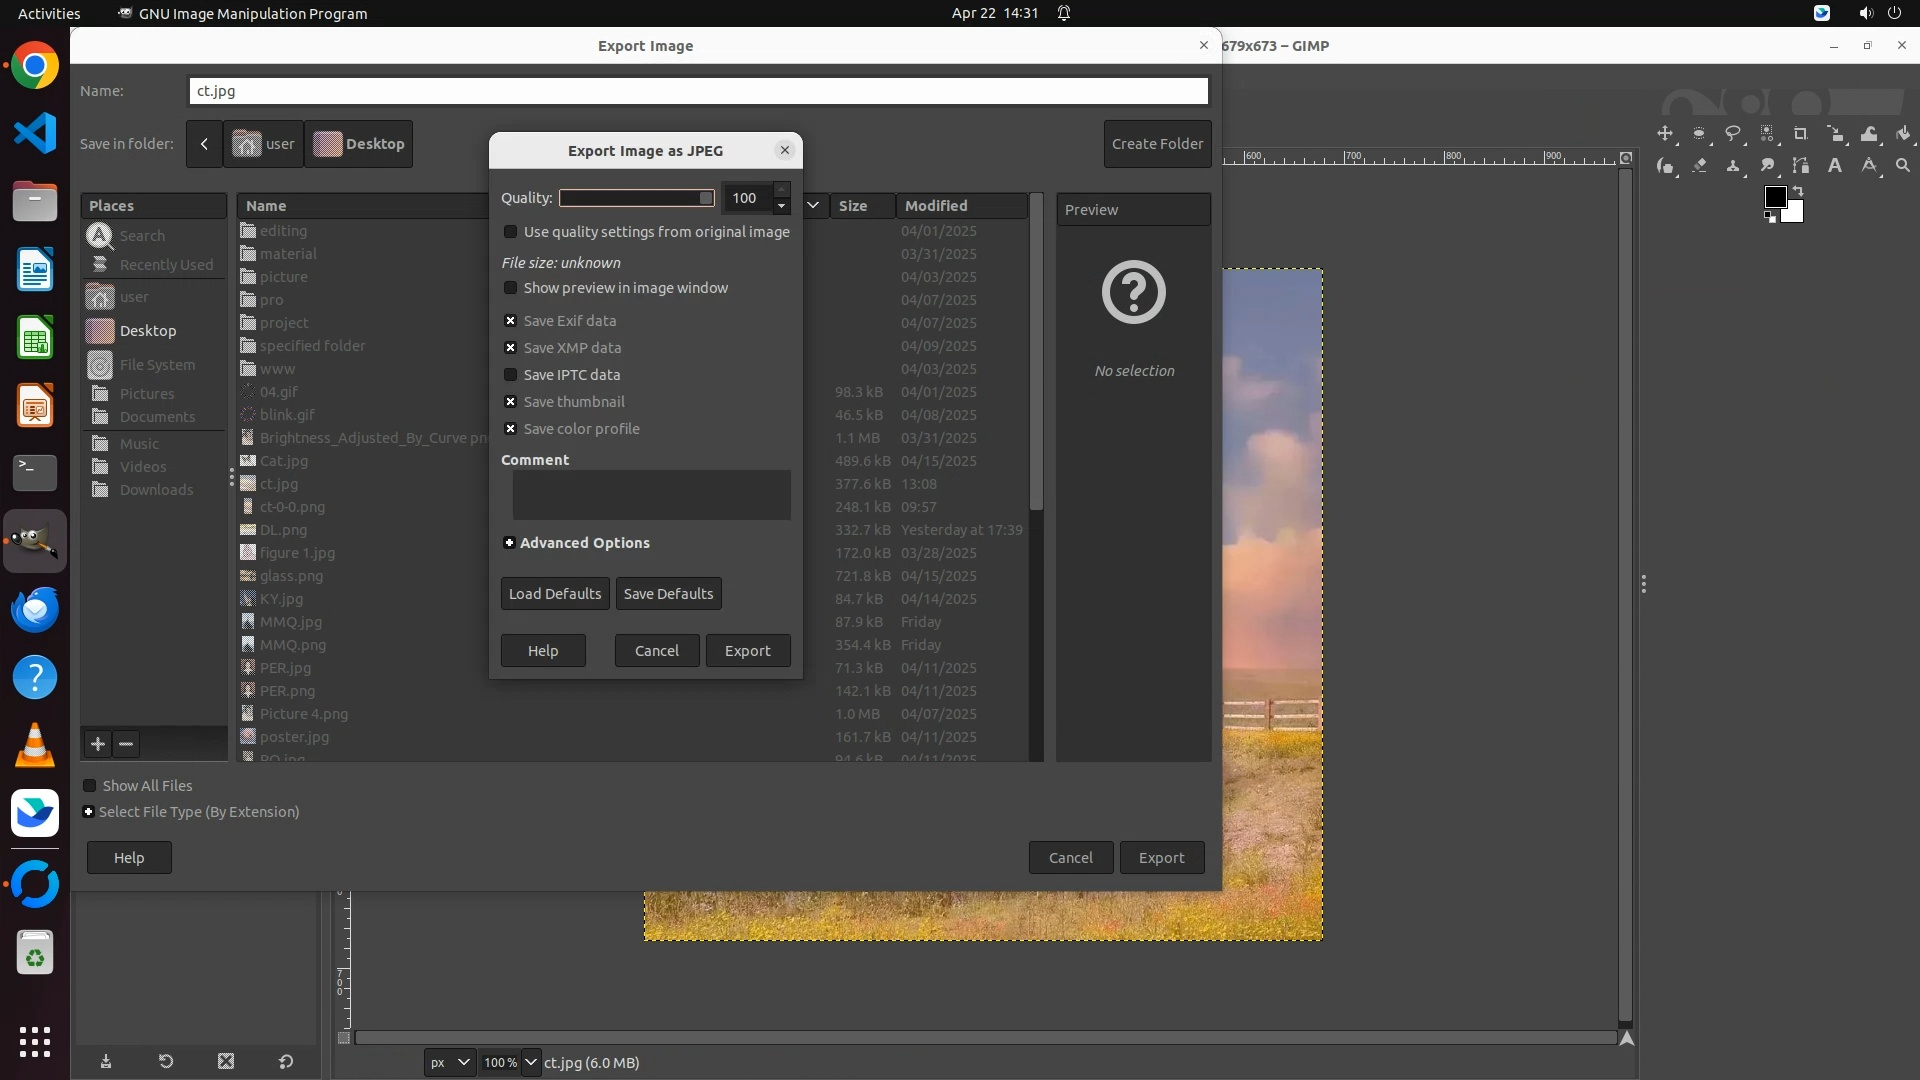
Task: Select the Move tool in toolbox
Action: tap(1665, 134)
